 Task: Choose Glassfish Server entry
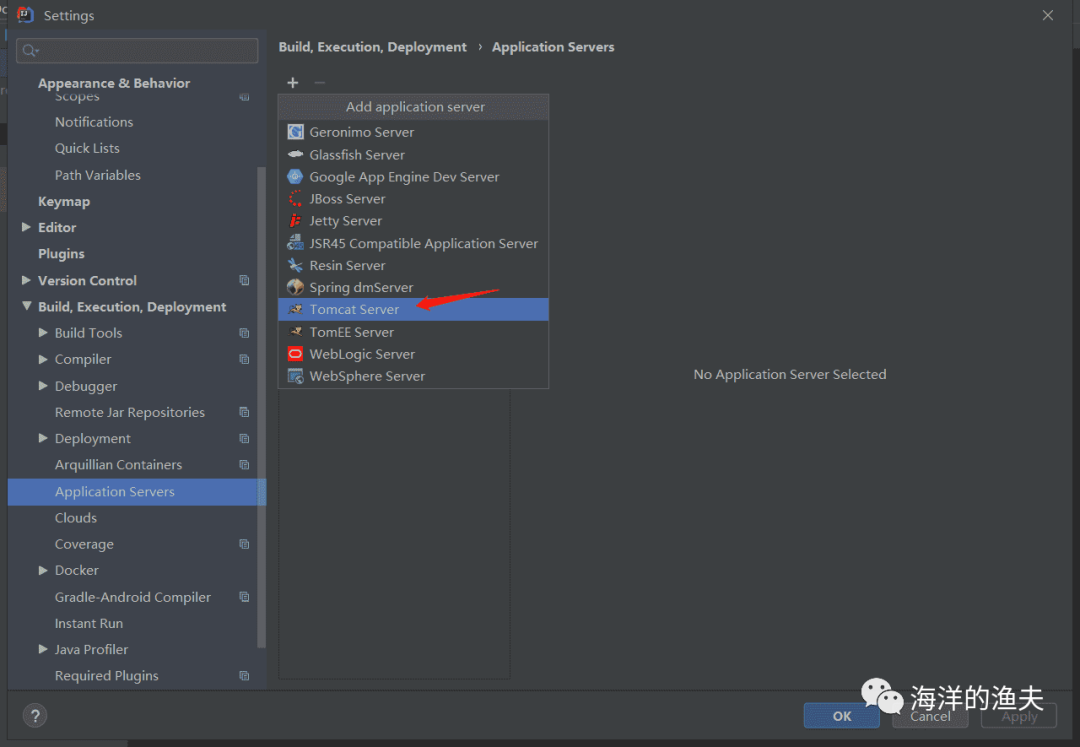(413, 154)
